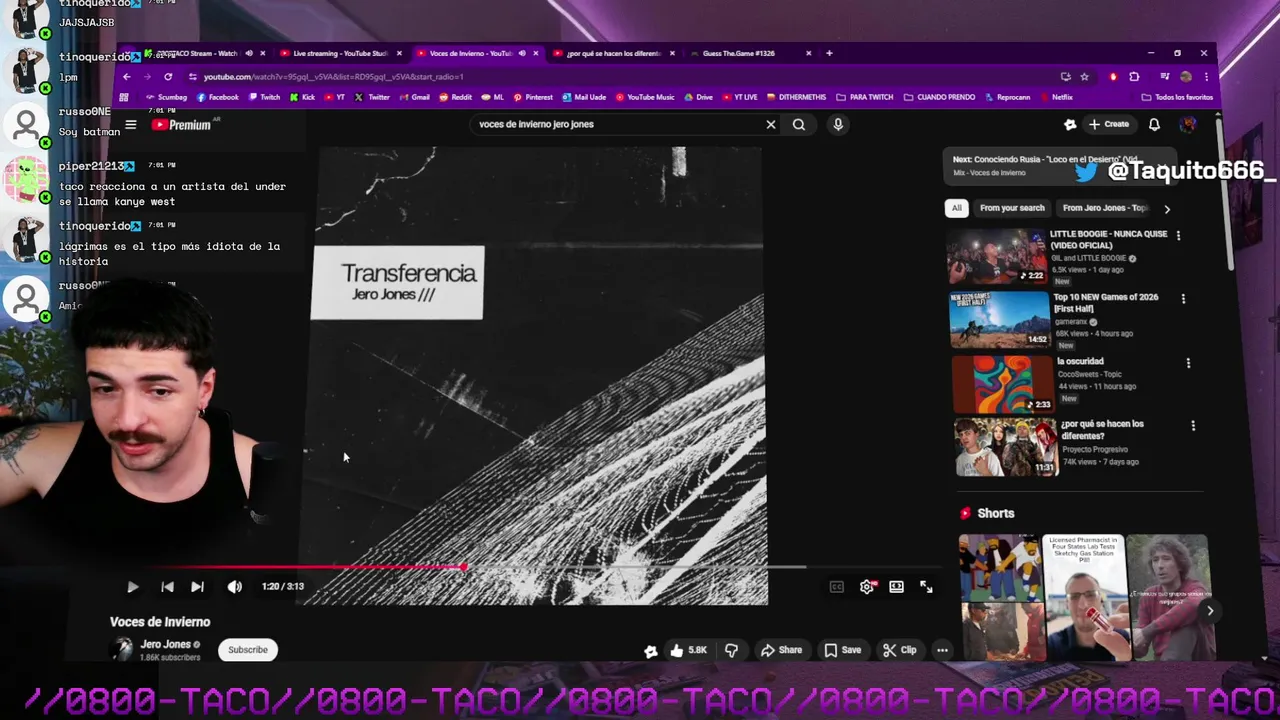Image resolution: width=1280 pixels, height=720 pixels.
Task: Select From Jero Jones chip
Action: [x=1104, y=208]
